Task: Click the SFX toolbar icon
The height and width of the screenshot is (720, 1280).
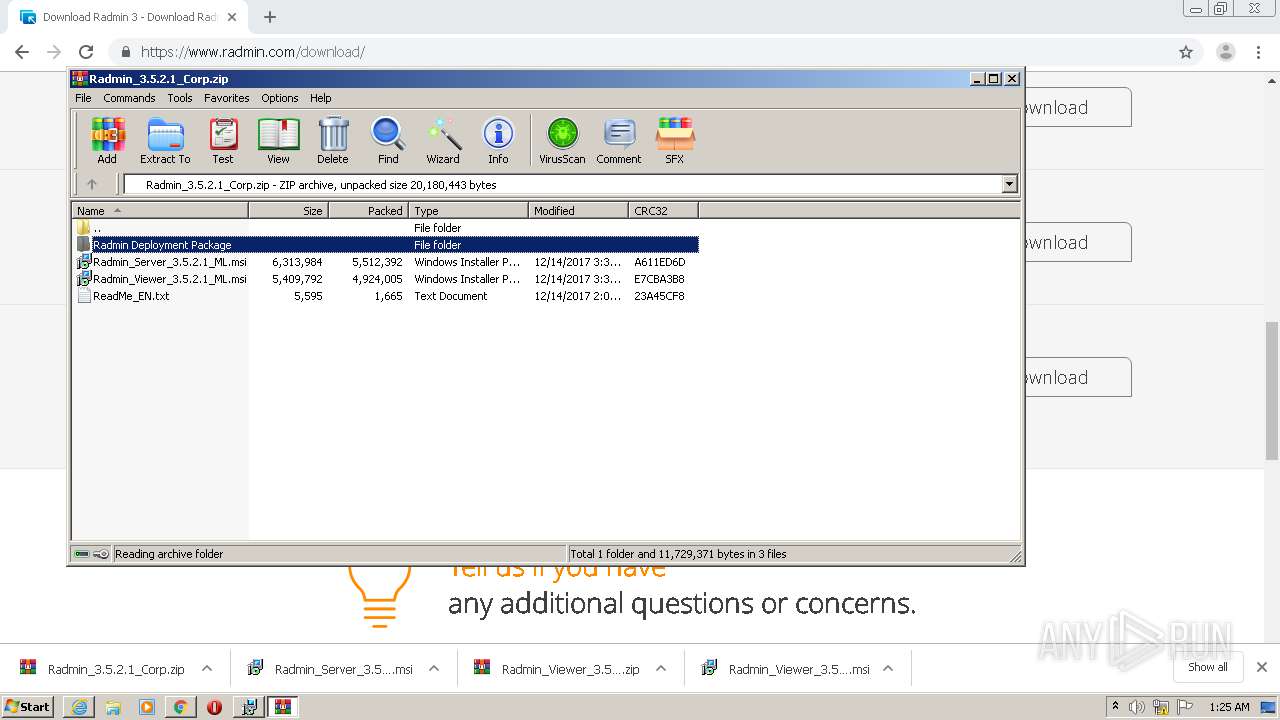Action: 675,140
